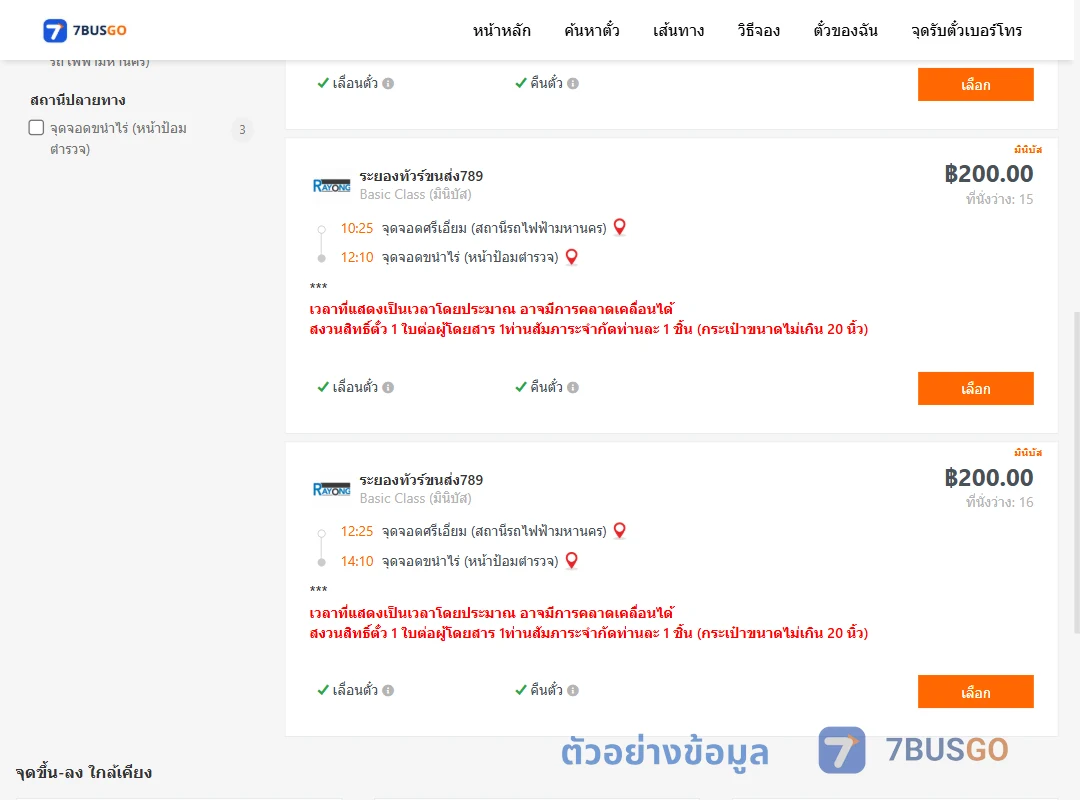Open the ค้นหาตั๋ว menu item
Screen dimensions: 1080x800
pos(592,30)
